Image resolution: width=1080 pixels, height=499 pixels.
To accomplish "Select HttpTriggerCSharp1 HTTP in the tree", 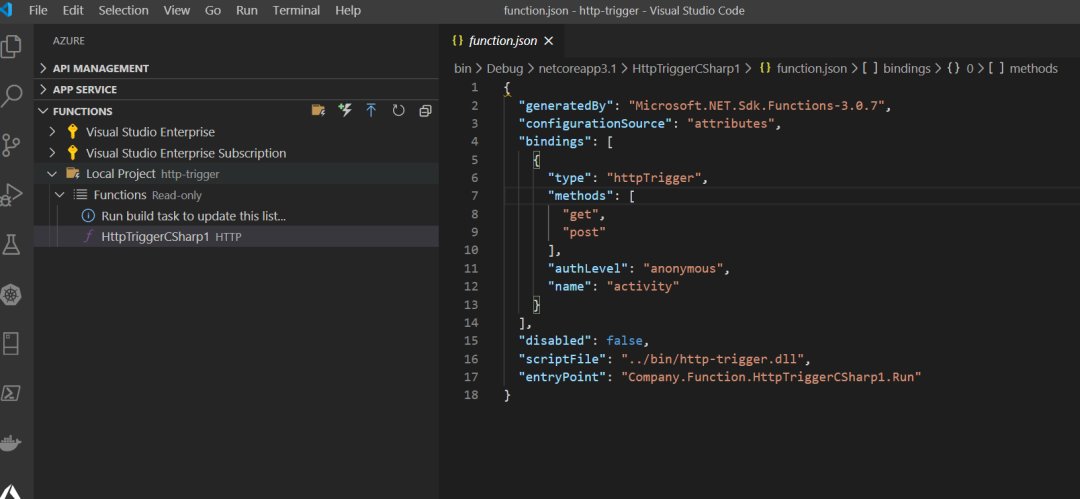I will coord(236,236).
